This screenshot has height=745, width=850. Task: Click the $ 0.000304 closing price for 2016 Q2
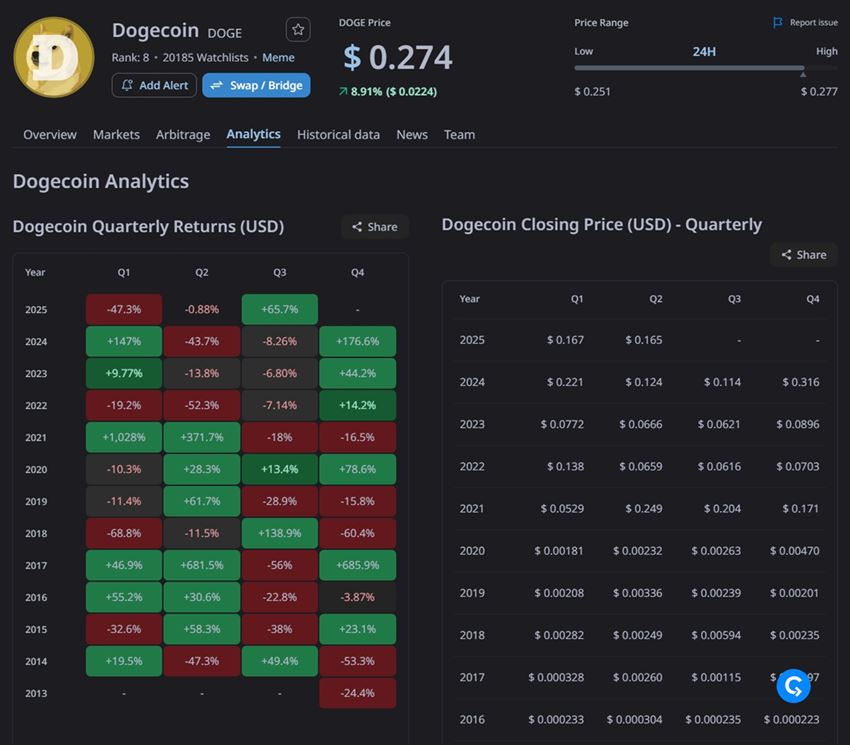coord(635,720)
